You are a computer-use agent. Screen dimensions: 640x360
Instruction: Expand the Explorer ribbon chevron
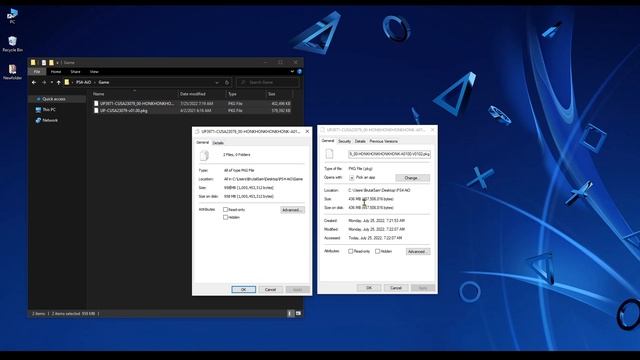click(x=292, y=71)
